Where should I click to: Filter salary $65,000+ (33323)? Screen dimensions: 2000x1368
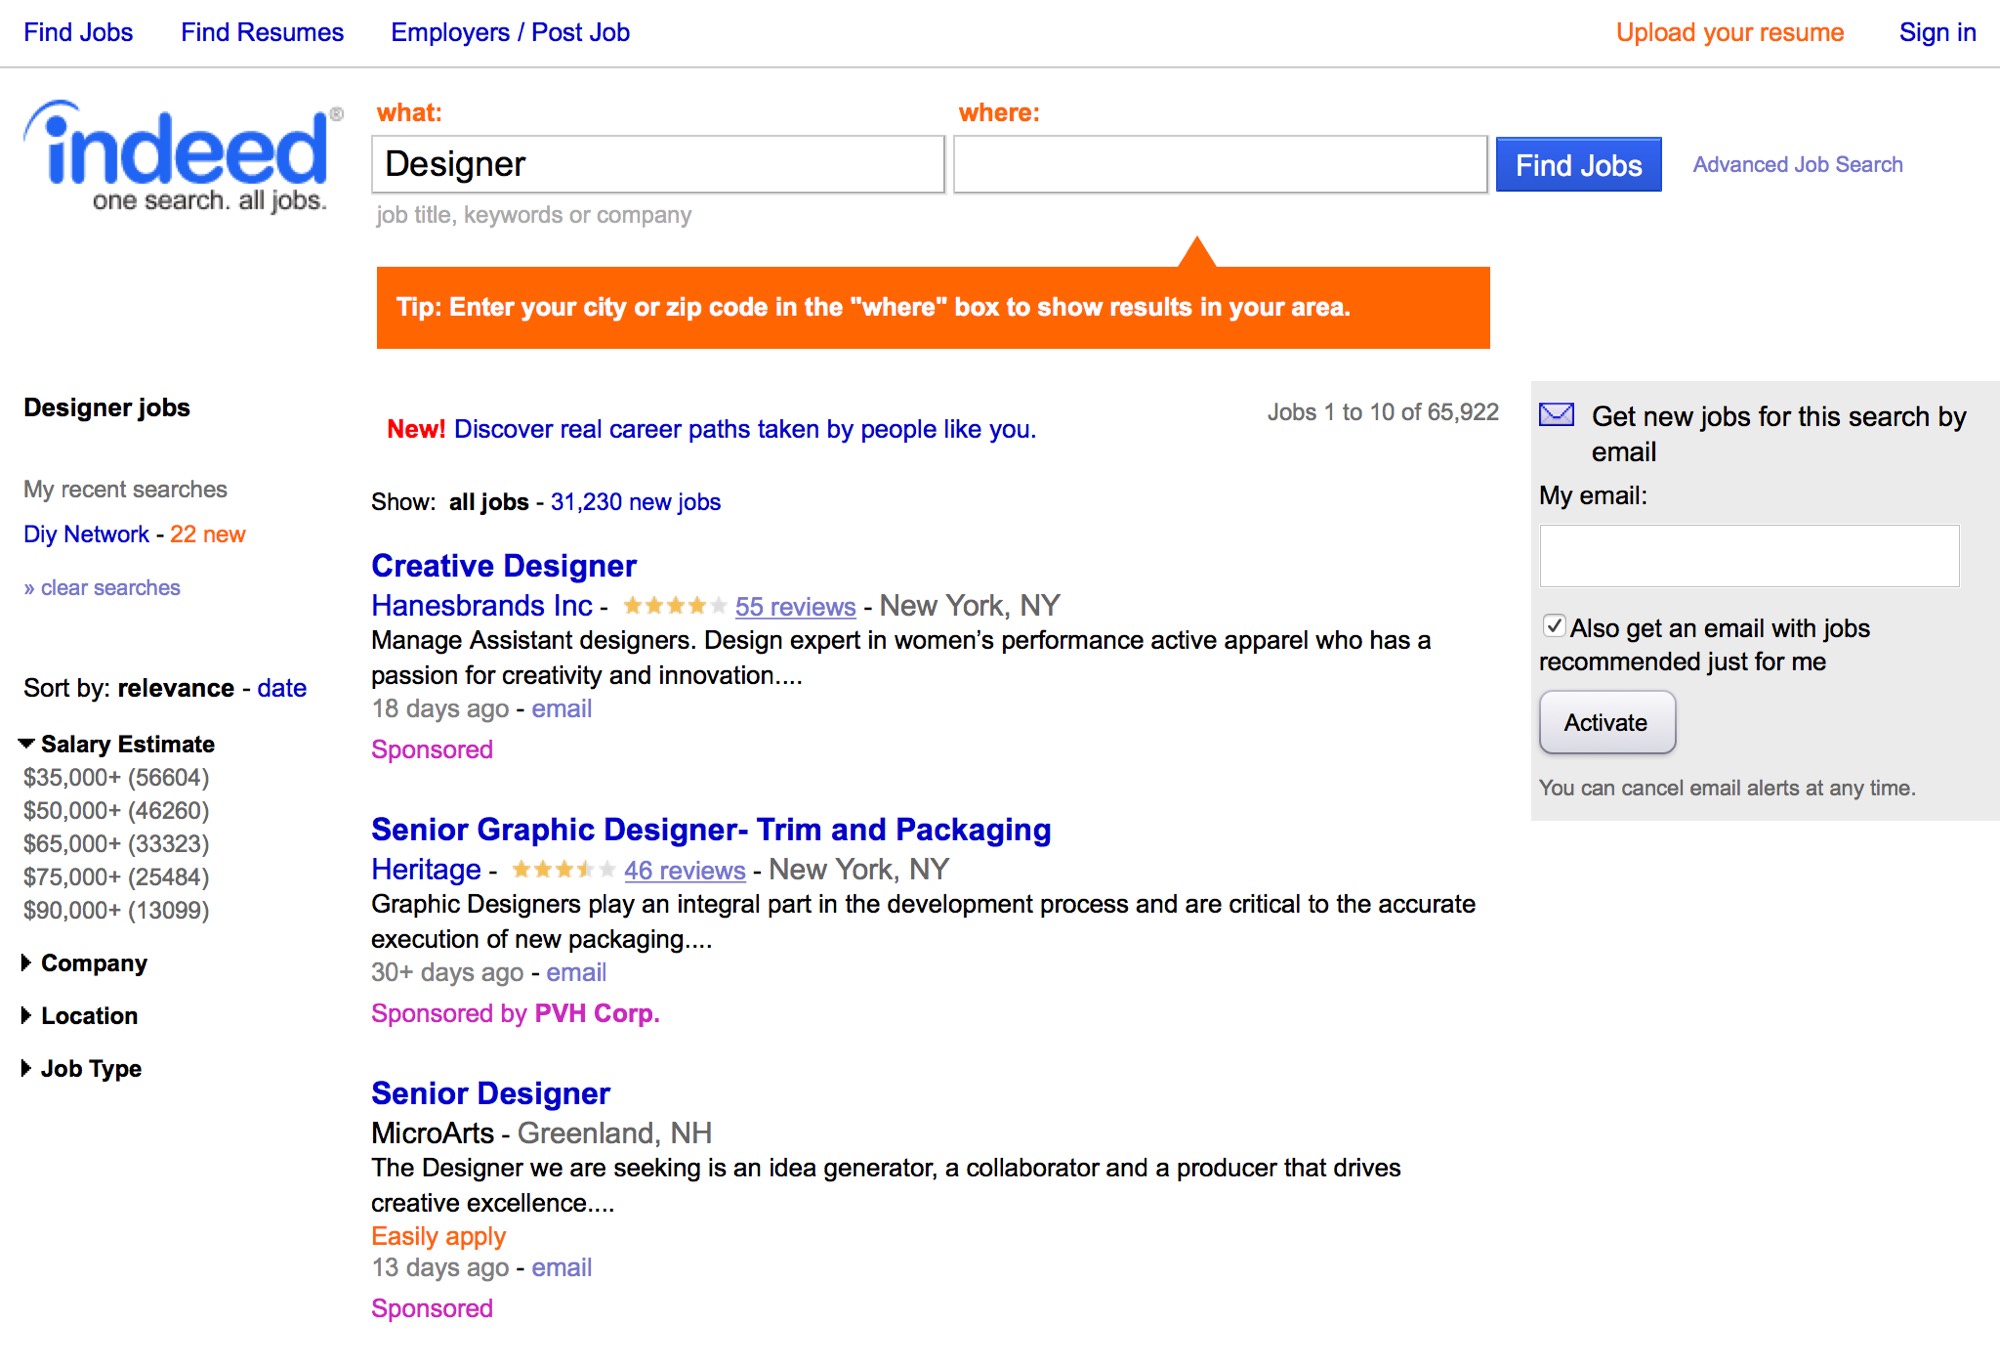point(116,844)
